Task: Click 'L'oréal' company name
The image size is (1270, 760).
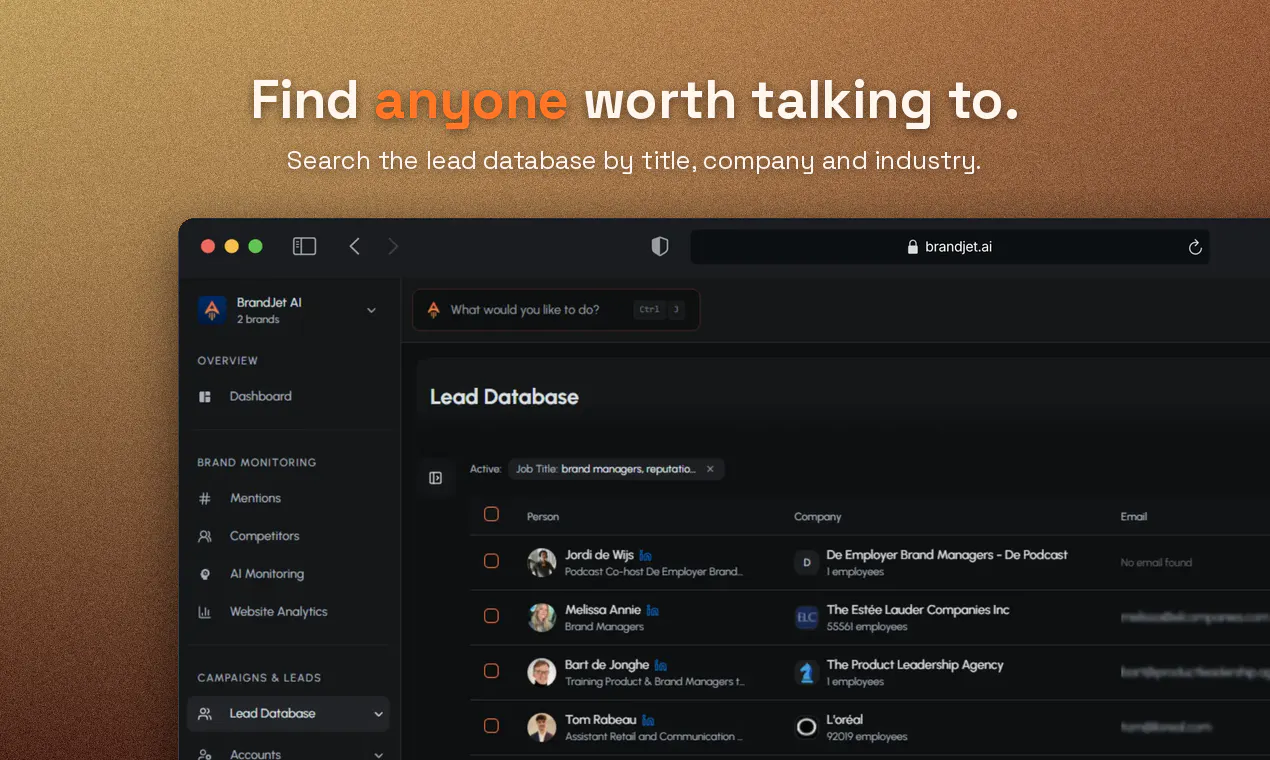Action: [845, 720]
